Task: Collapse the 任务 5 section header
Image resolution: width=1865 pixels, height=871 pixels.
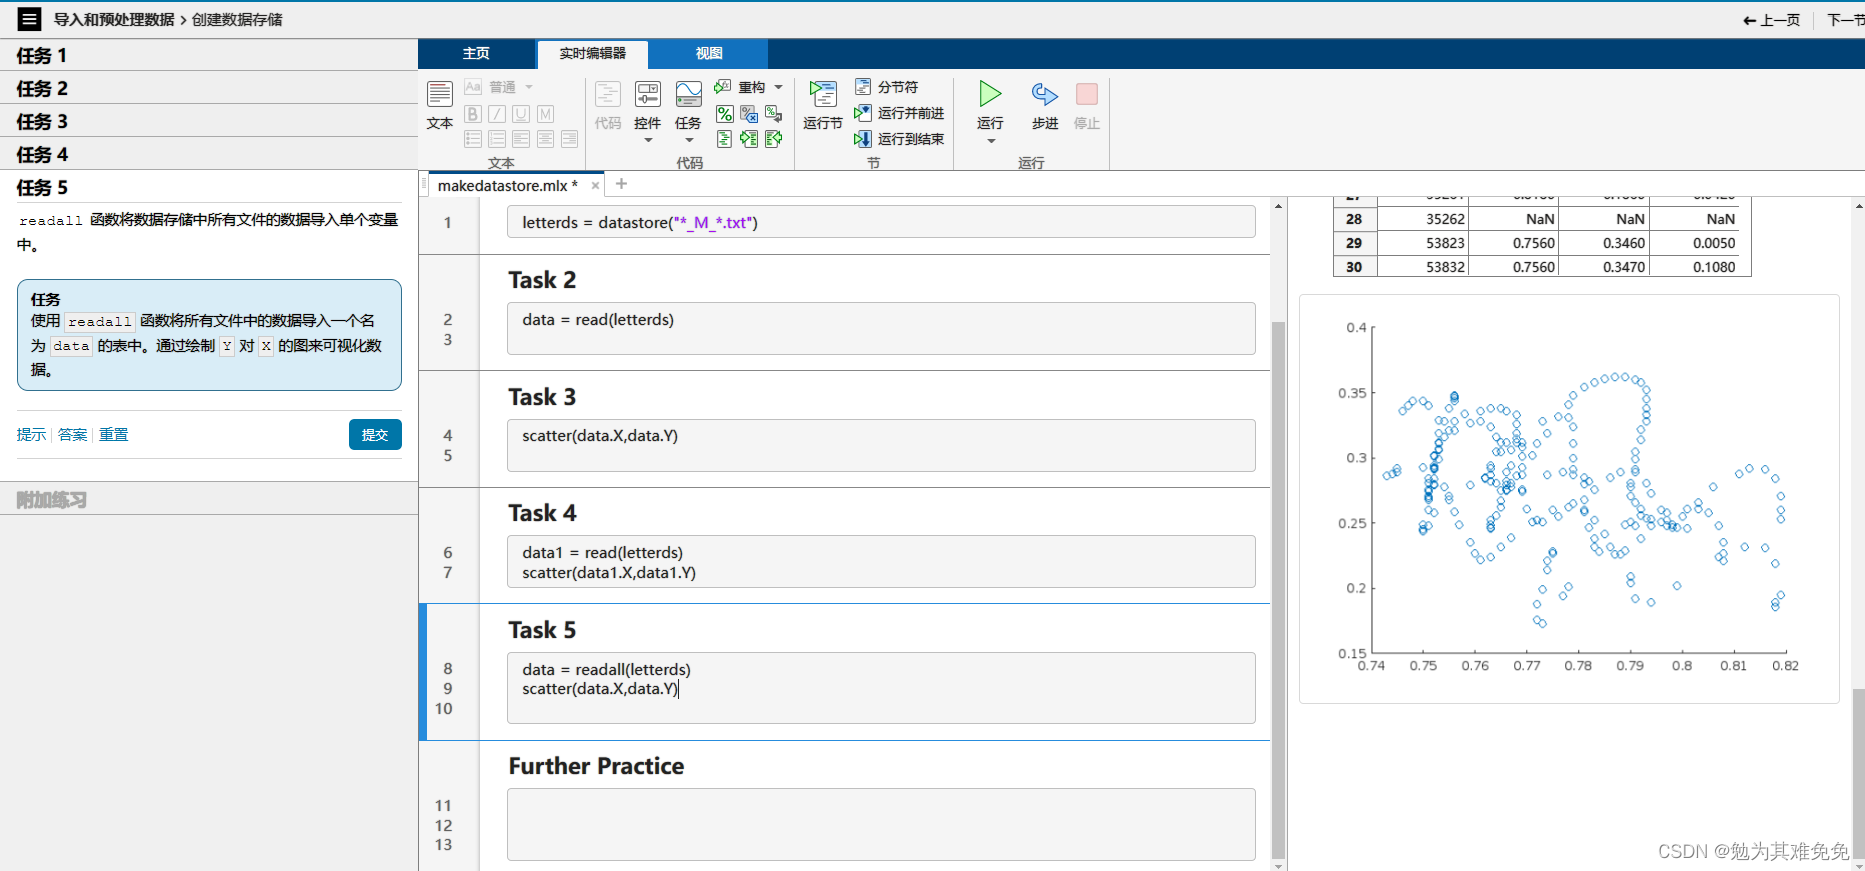Action: click(209, 187)
